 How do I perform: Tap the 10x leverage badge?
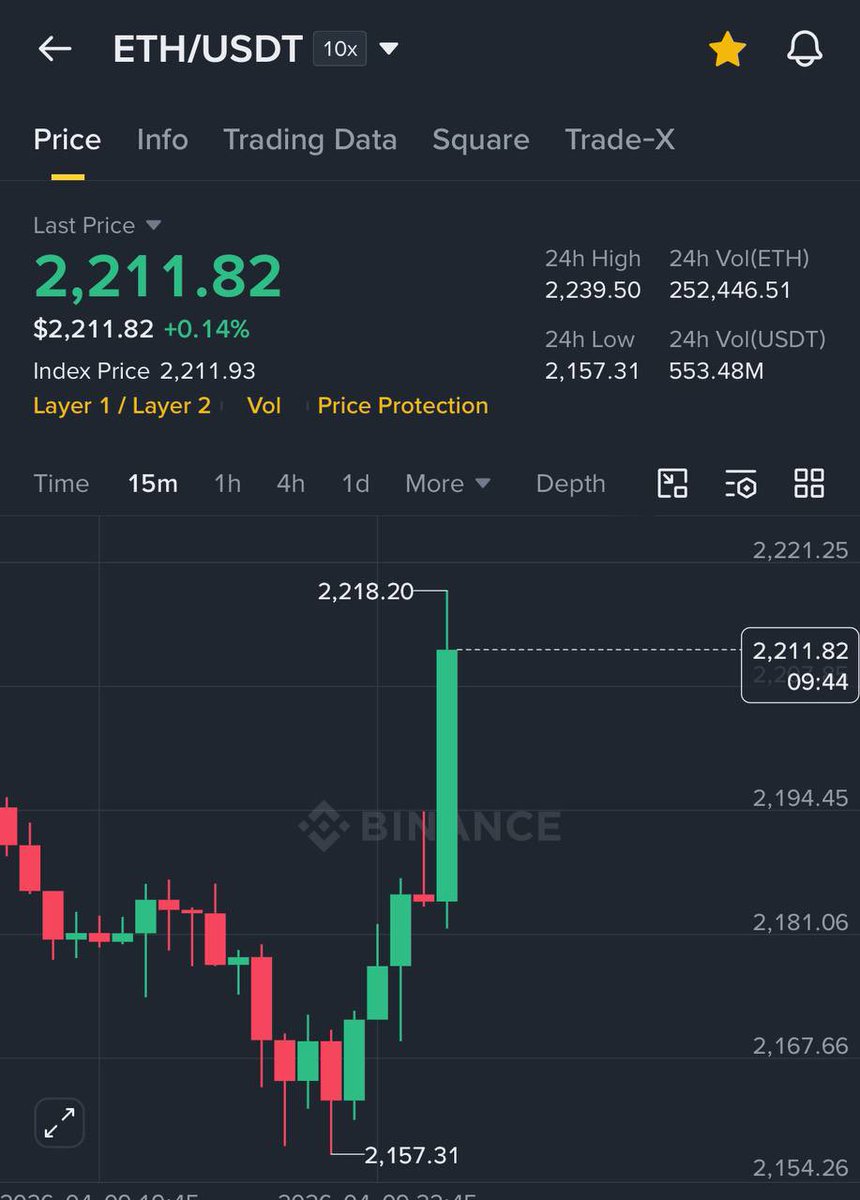(x=340, y=49)
